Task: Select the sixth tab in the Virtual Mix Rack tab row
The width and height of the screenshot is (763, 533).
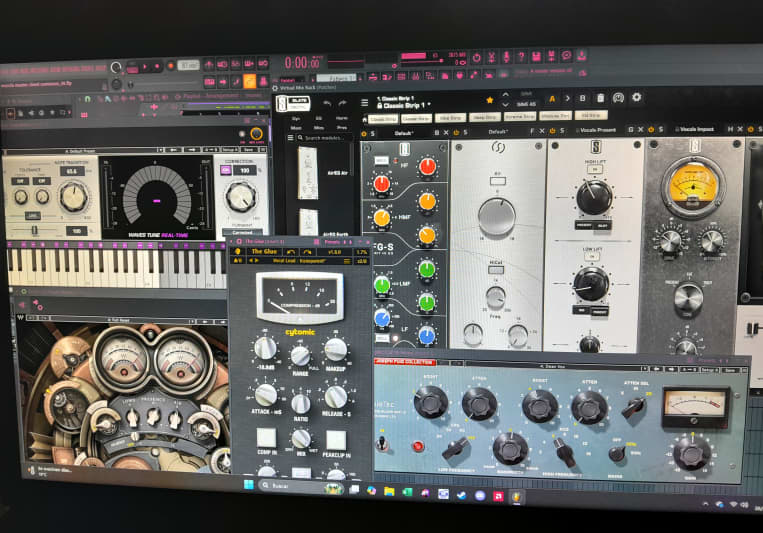Action: pyautogui.click(x=555, y=116)
